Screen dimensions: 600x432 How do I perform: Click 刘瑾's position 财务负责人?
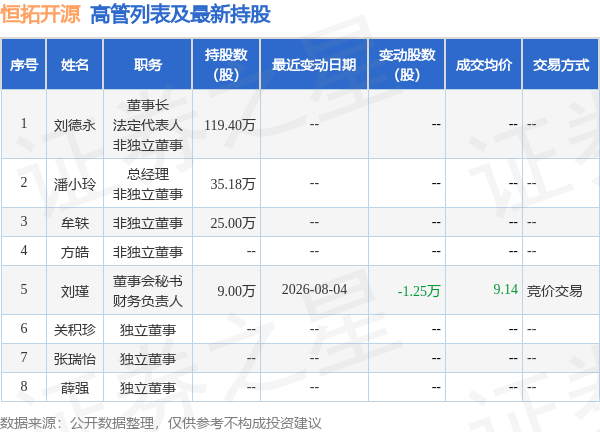[148, 301]
